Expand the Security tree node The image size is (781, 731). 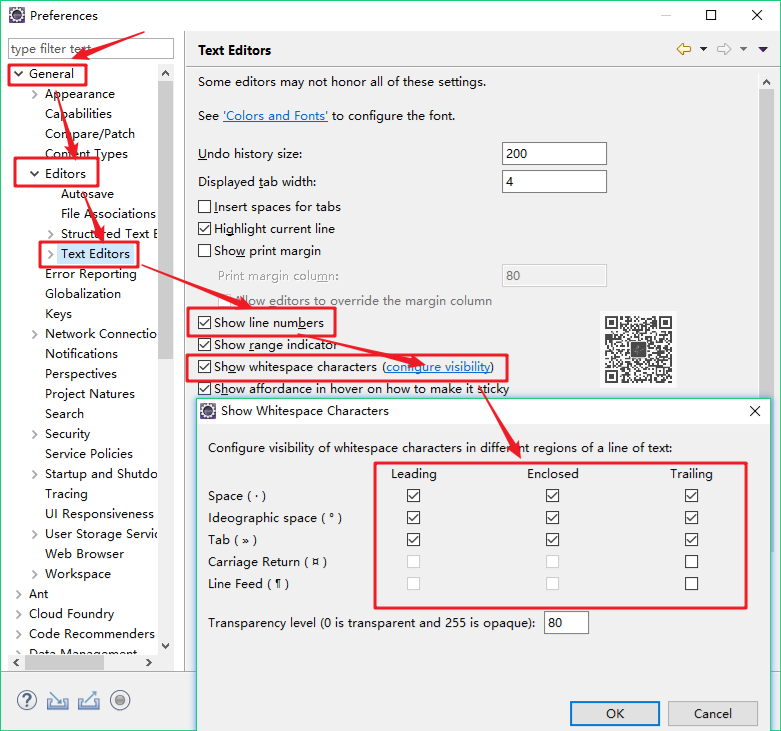[x=34, y=434]
